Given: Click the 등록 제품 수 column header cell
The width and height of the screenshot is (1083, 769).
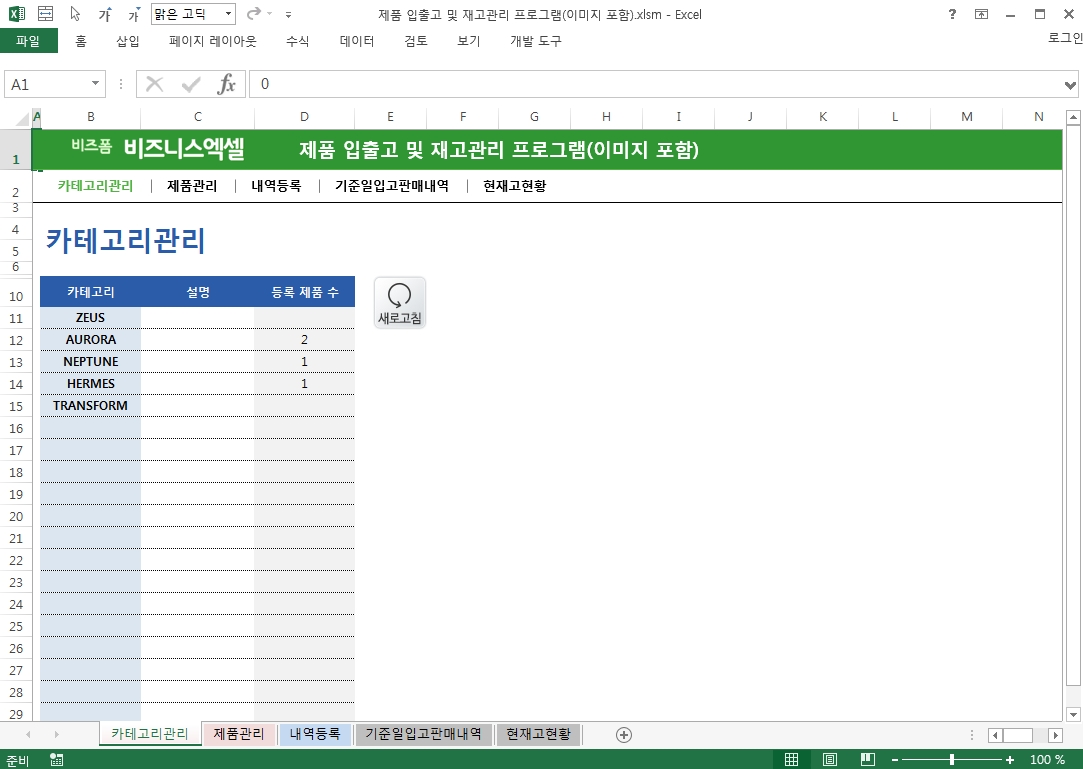Looking at the screenshot, I should click(x=305, y=292).
